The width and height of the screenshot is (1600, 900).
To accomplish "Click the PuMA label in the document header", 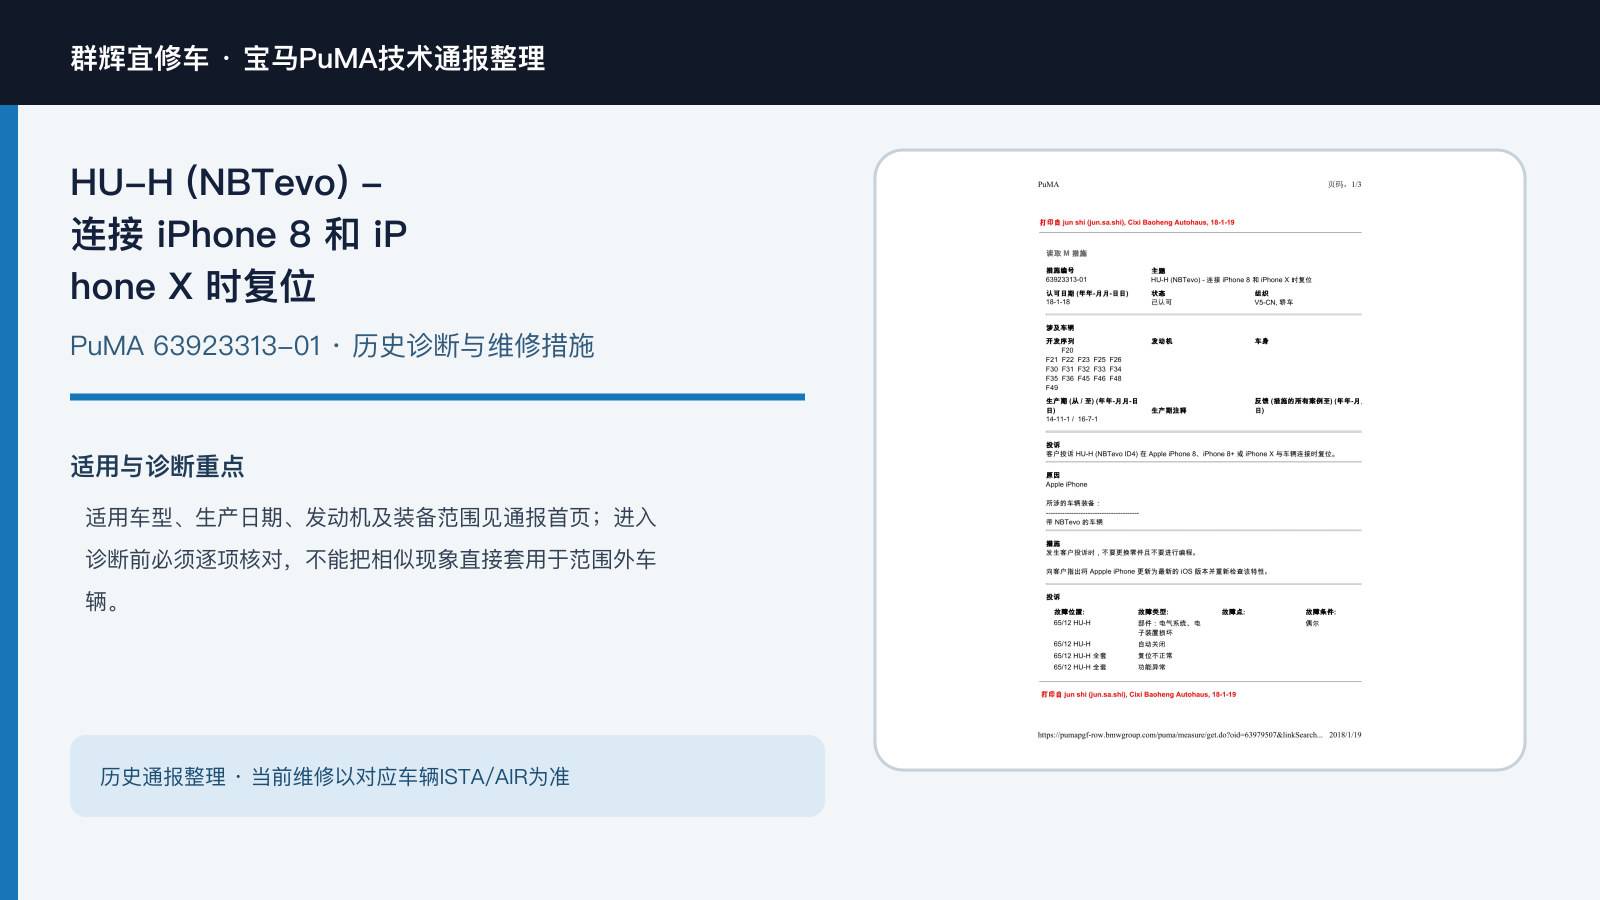I will [x=1048, y=184].
